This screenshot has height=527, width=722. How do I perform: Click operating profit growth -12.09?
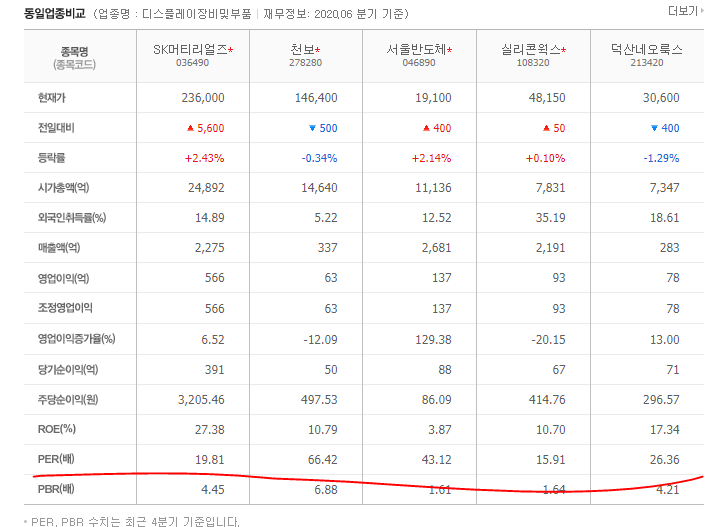pyautogui.click(x=320, y=340)
